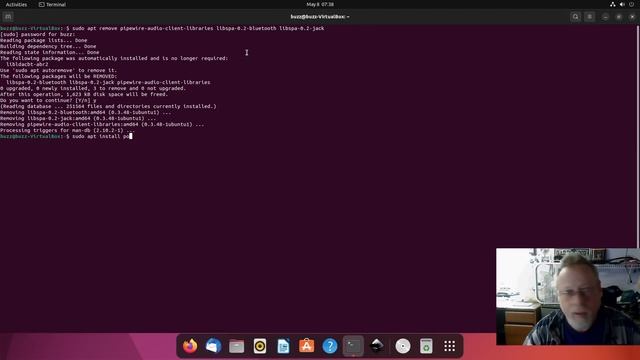
Task: Click the webcam video overlay
Action: [568, 296]
